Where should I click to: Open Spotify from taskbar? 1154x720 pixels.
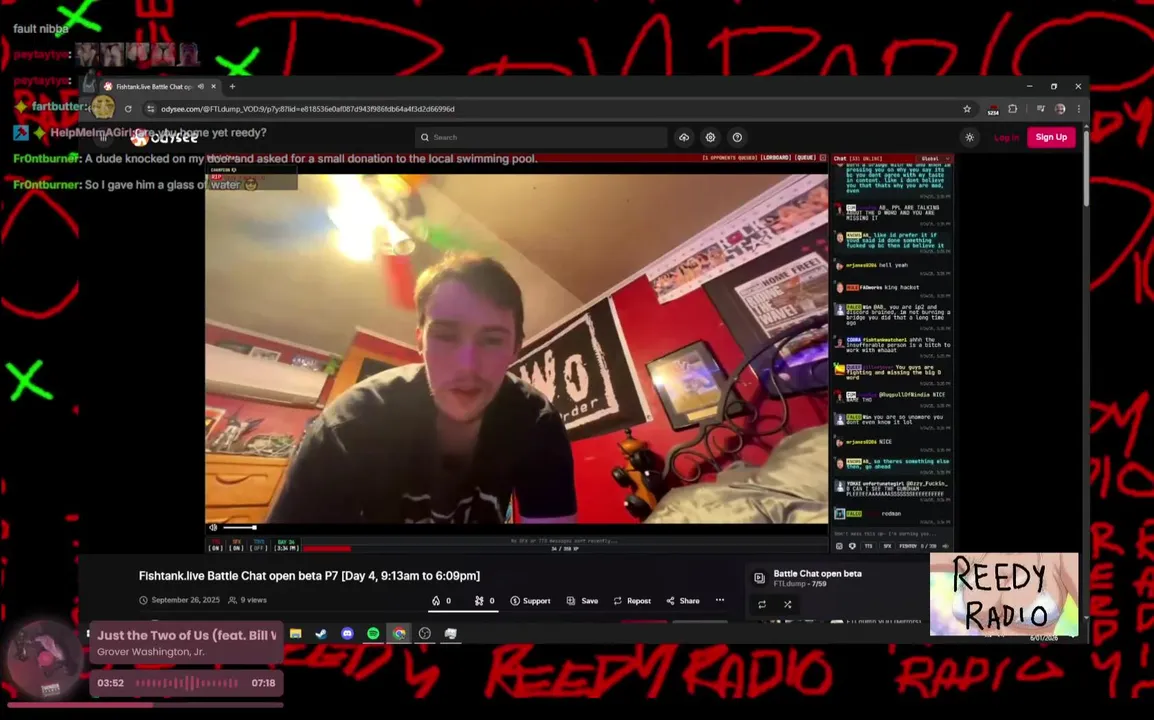click(373, 634)
